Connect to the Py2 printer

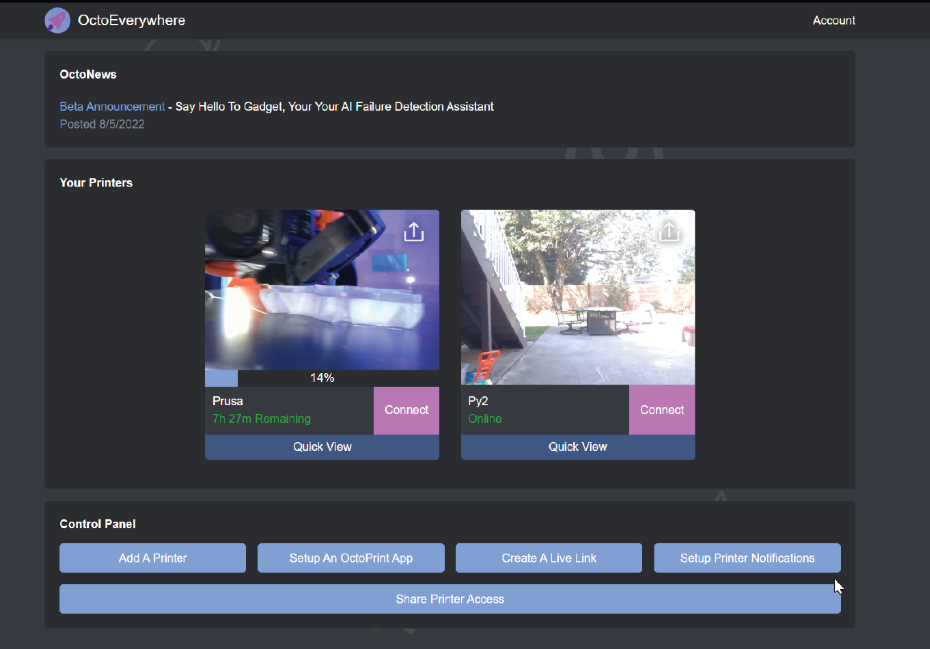coord(662,410)
